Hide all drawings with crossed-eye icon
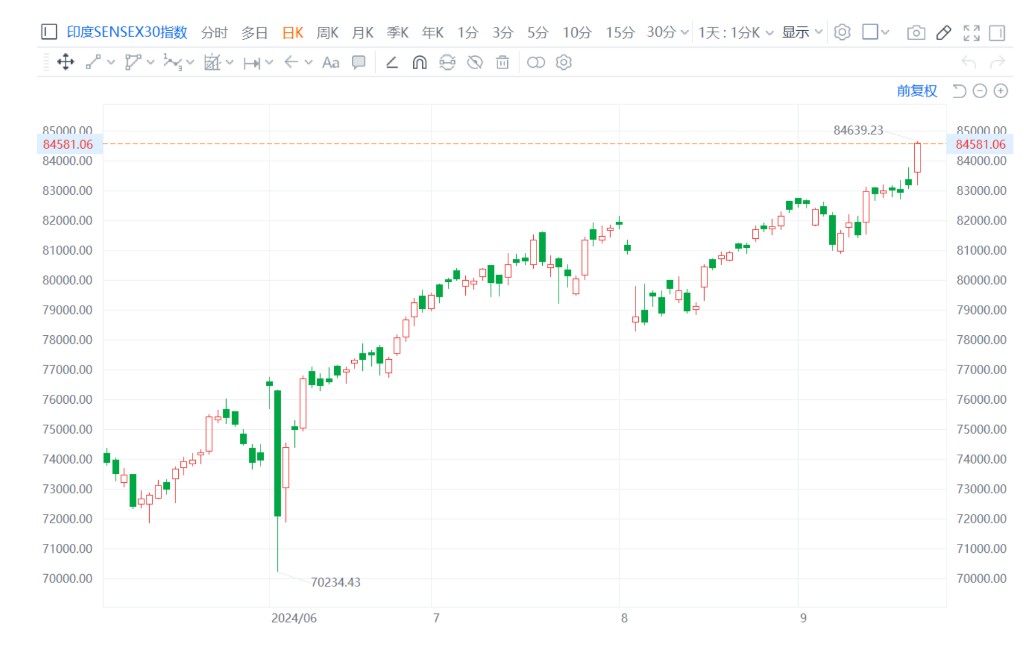The height and width of the screenshot is (648, 1024). [x=475, y=62]
